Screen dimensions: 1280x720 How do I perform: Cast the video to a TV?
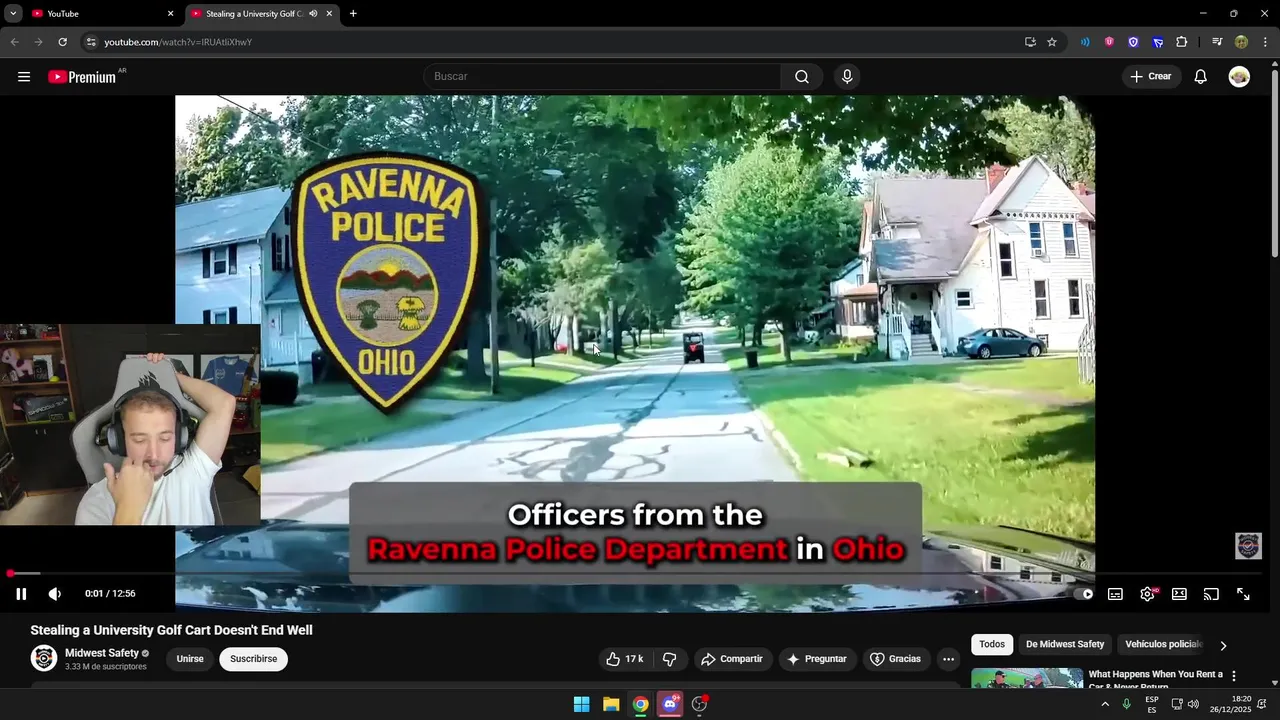pos(1211,594)
